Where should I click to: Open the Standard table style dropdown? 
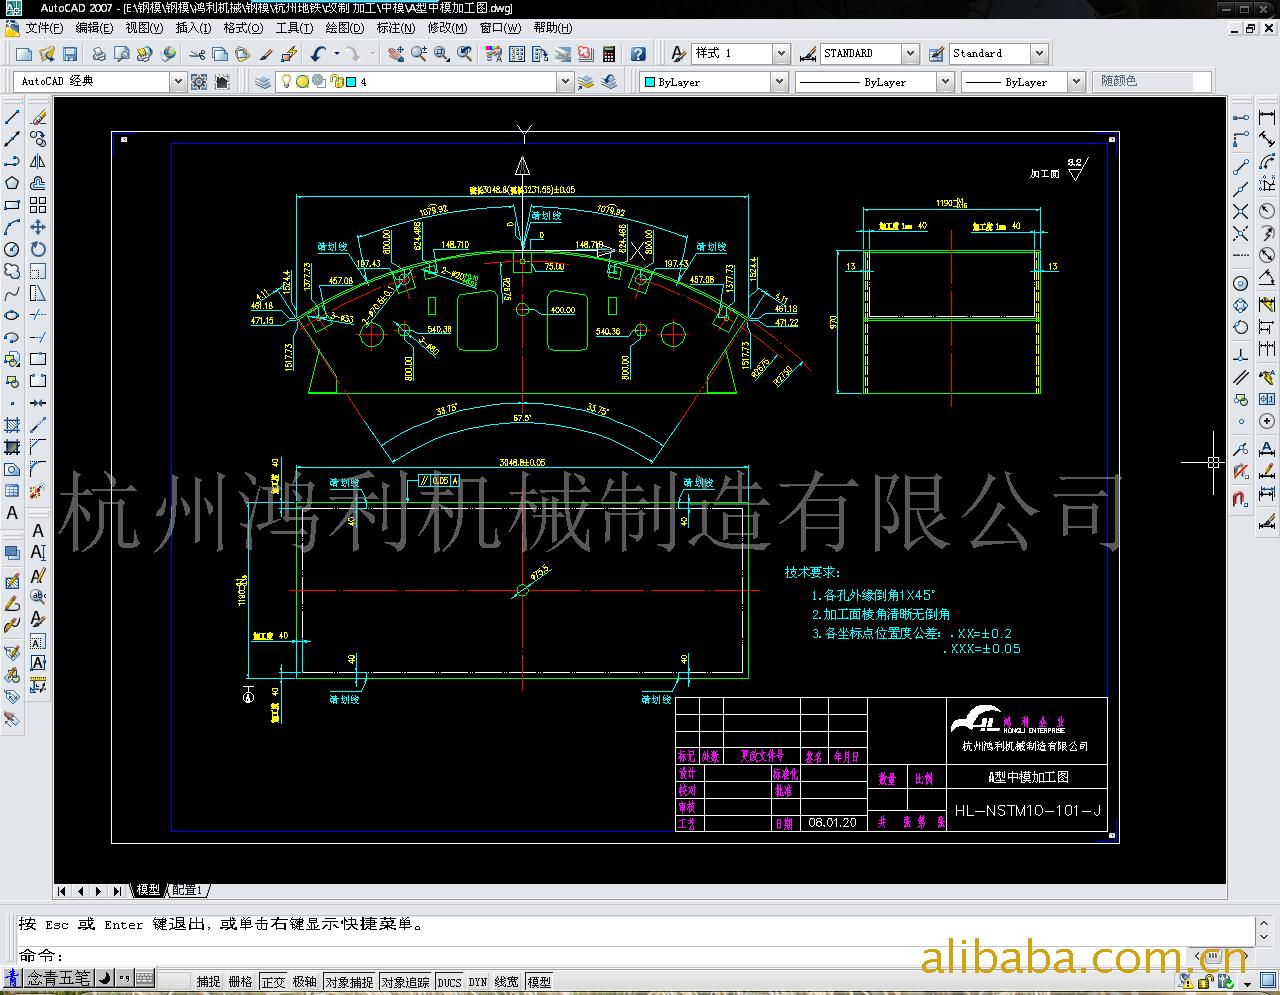1039,54
